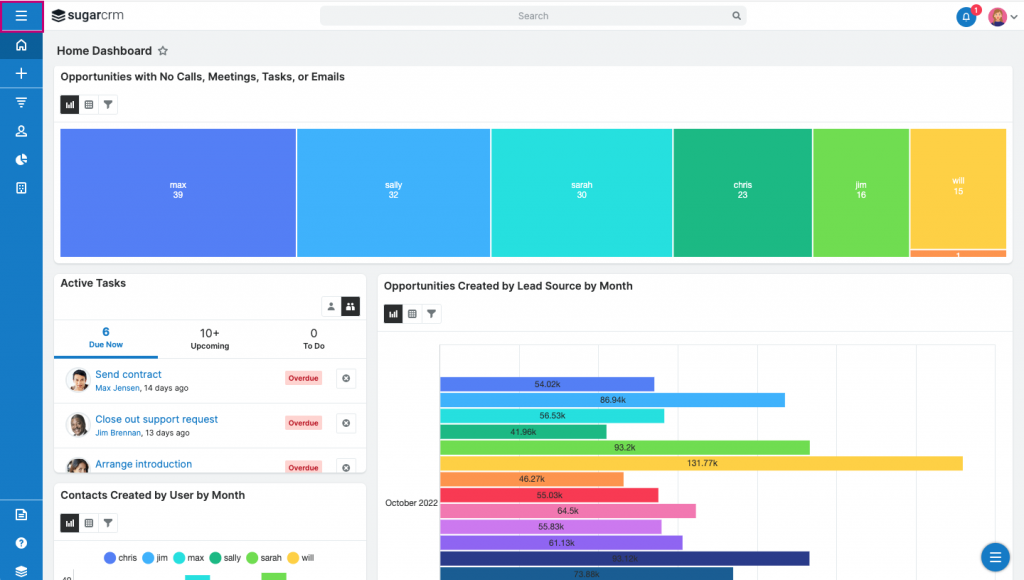
Task: Toggle Active Tasks to single-user view
Action: pyautogui.click(x=331, y=306)
